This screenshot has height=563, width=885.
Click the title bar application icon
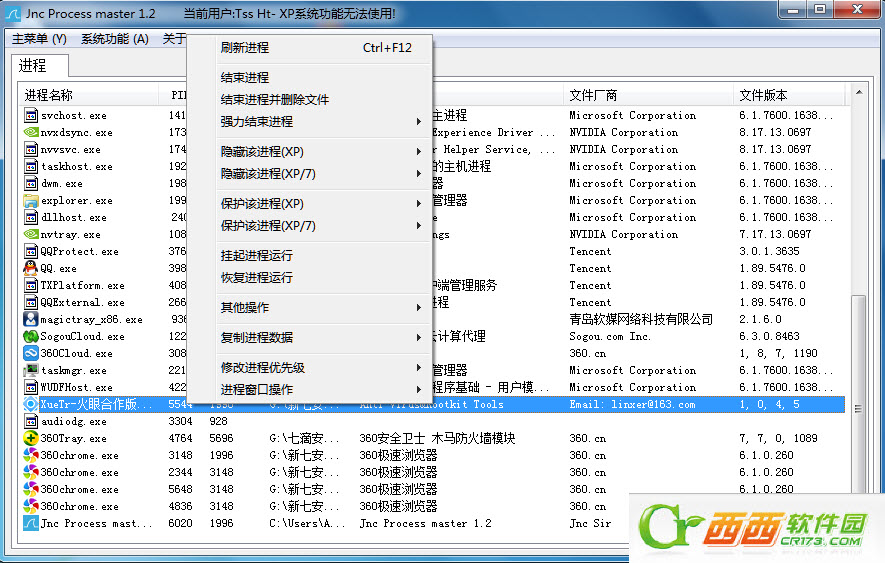tap(12, 14)
